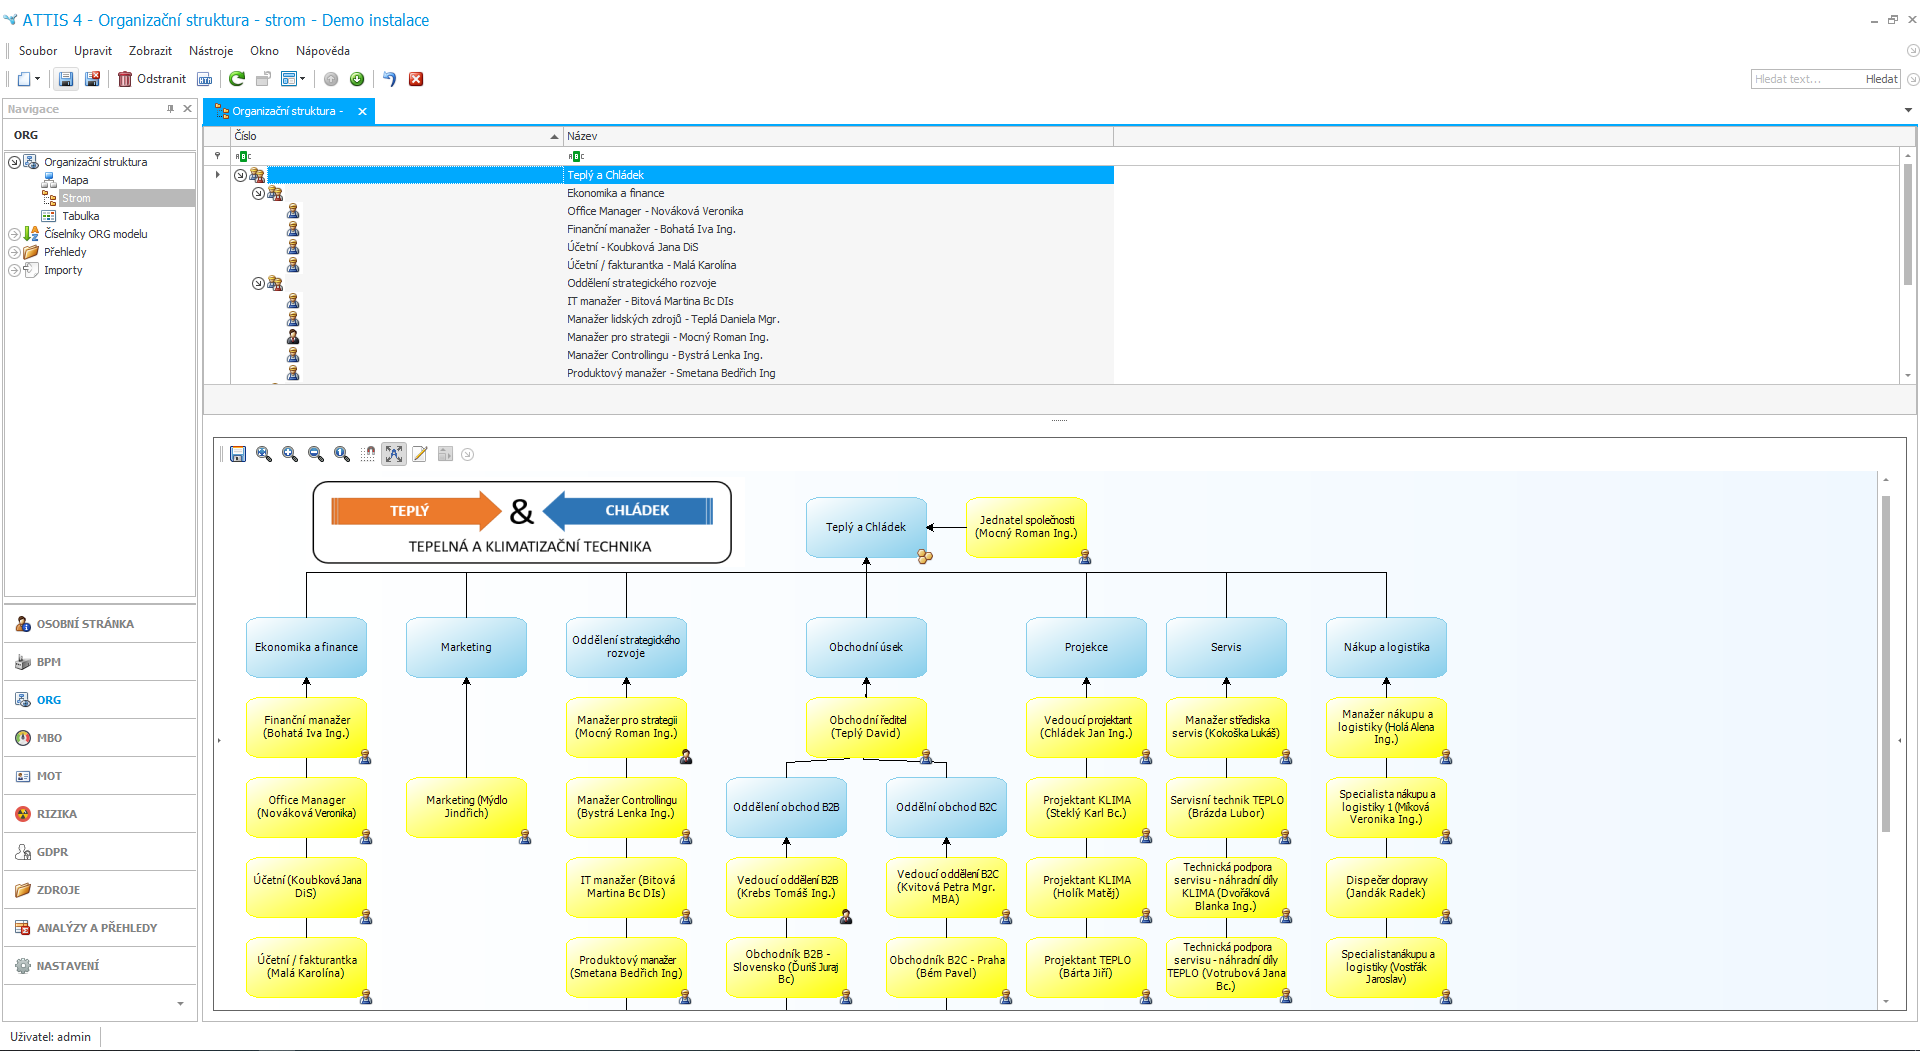Image resolution: width=1920 pixels, height=1051 pixels.
Task: Open the Soubor menu
Action: pos(38,51)
